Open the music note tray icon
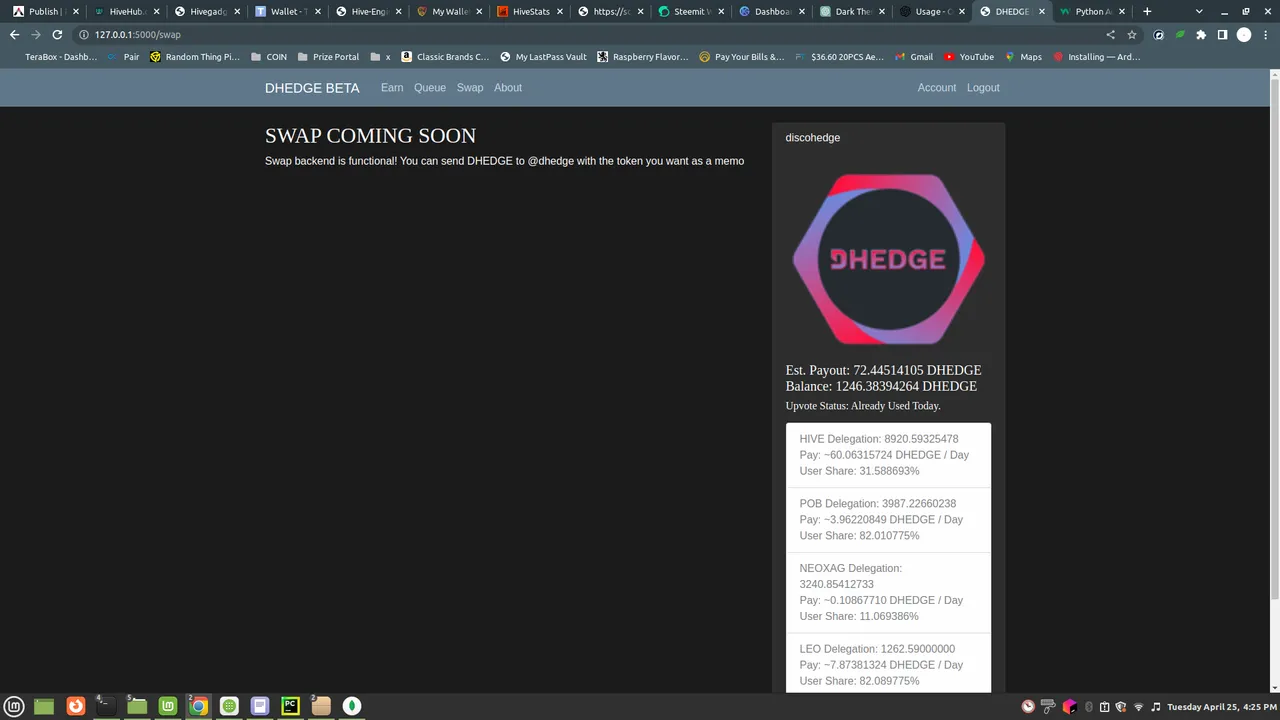Viewport: 1280px width, 720px height. [x=1155, y=707]
